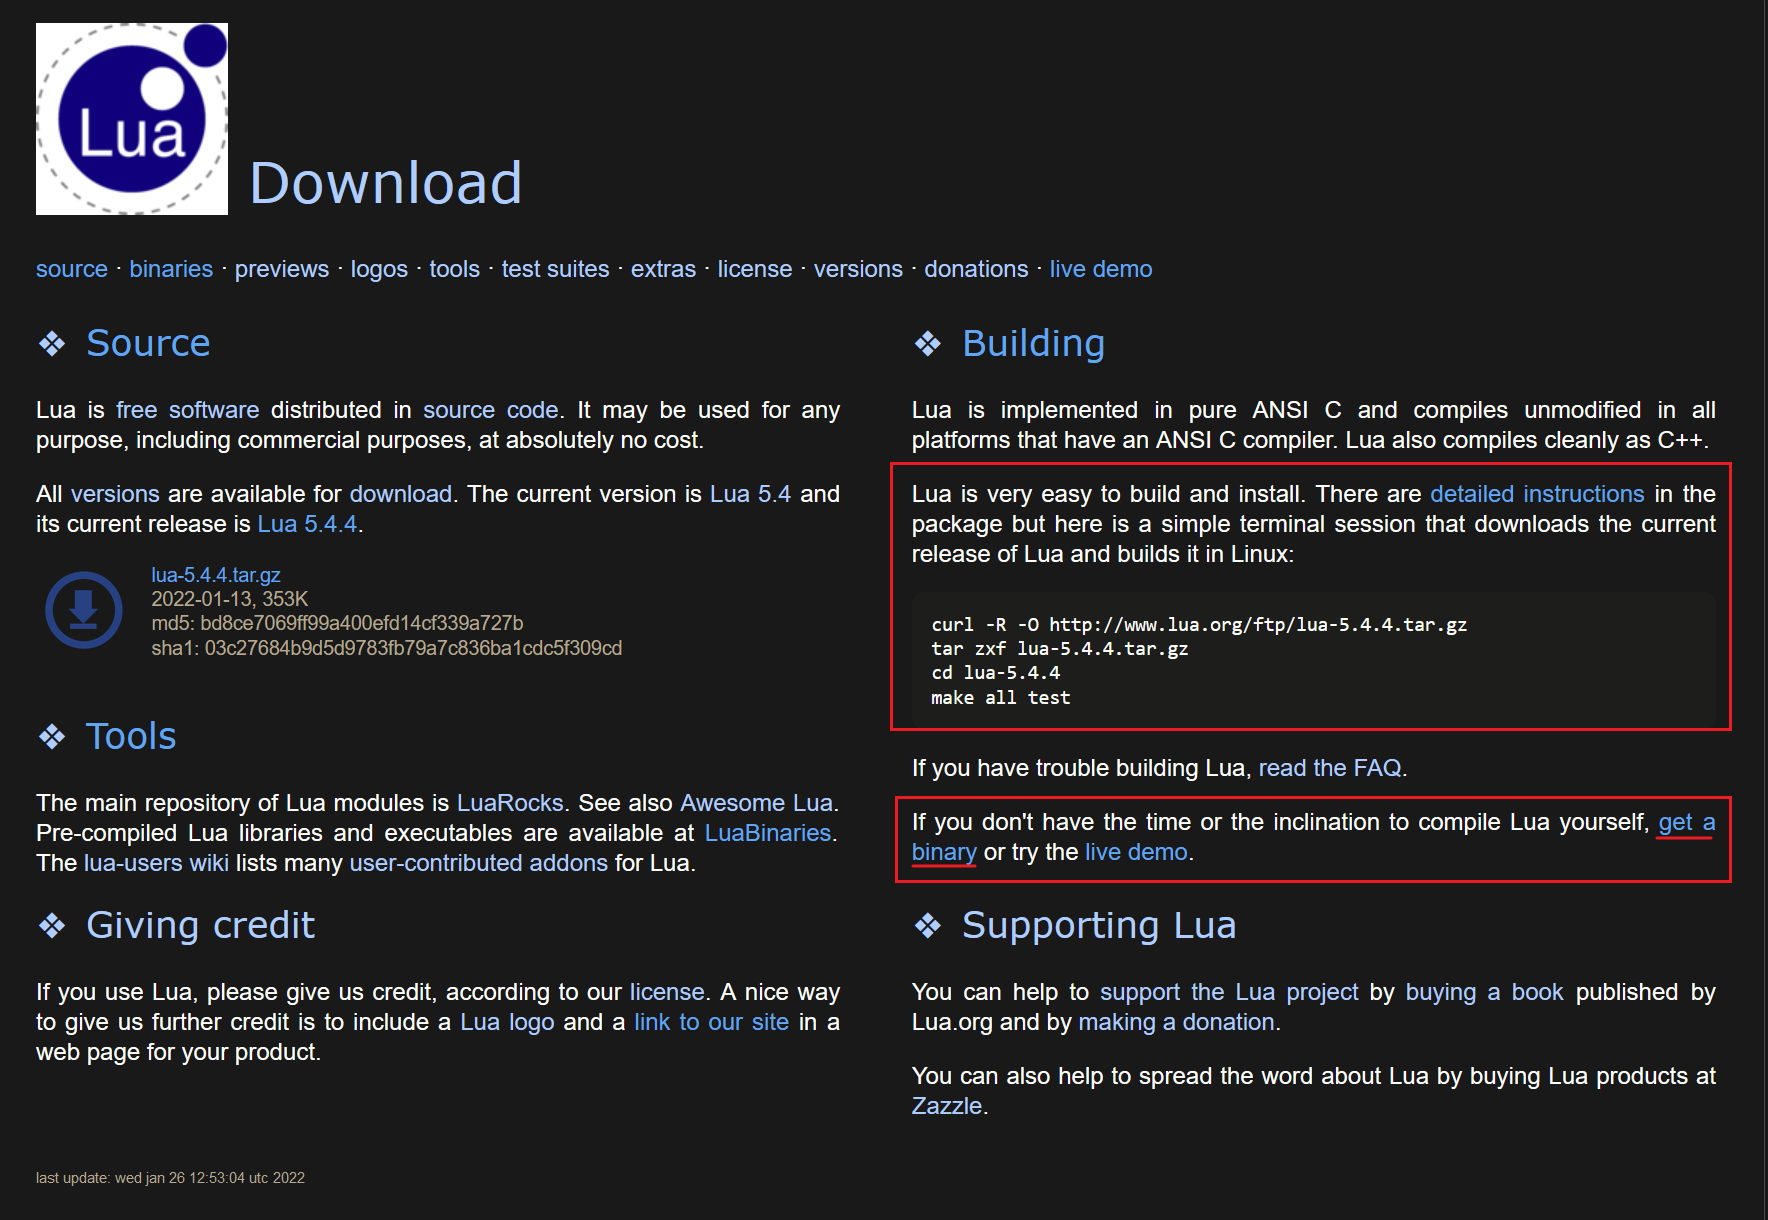Click the 'Giving credit' section heading
The image size is (1768, 1220).
200,925
